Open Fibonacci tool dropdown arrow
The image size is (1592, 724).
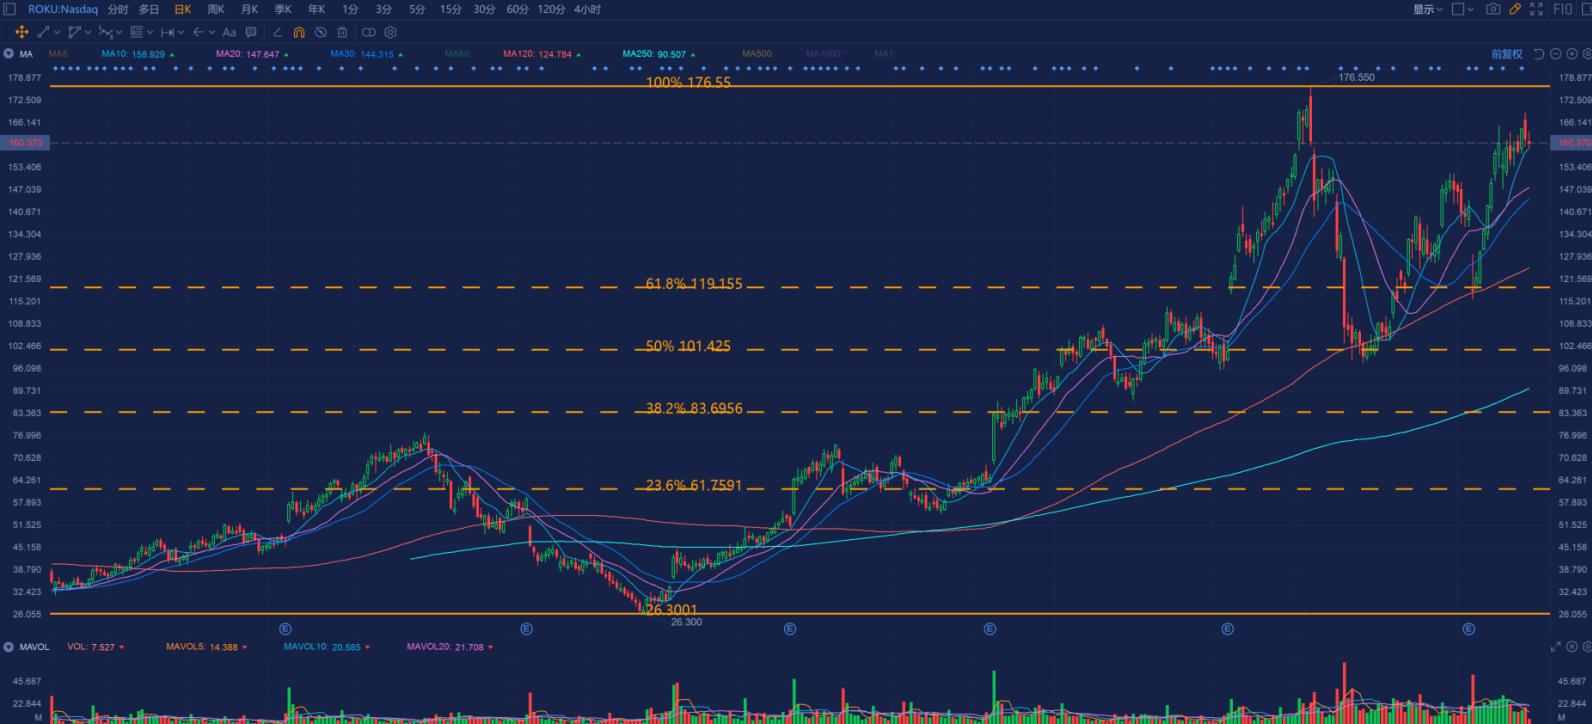(150, 32)
